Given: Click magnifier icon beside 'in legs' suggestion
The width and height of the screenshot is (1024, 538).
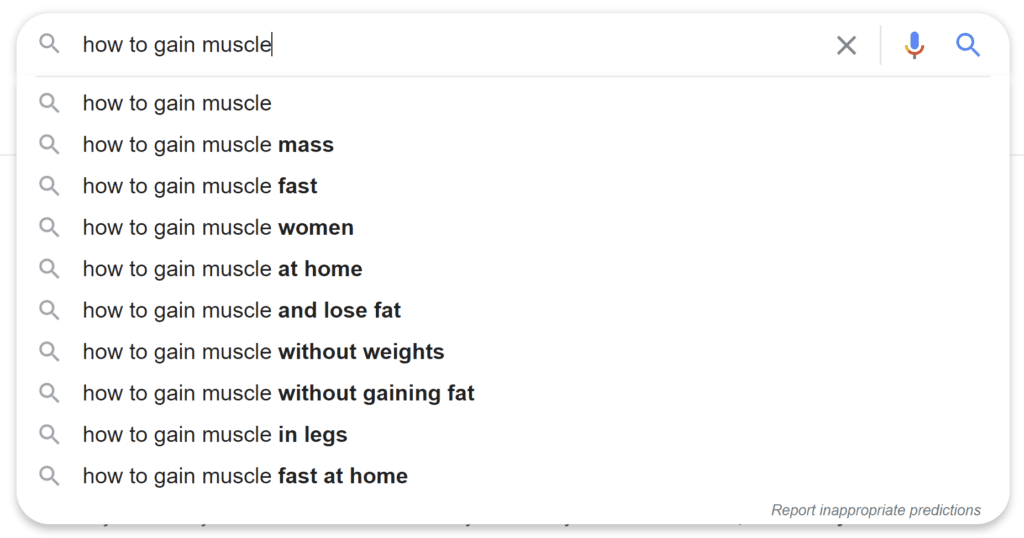Looking at the screenshot, I should pyautogui.click(x=49, y=434).
